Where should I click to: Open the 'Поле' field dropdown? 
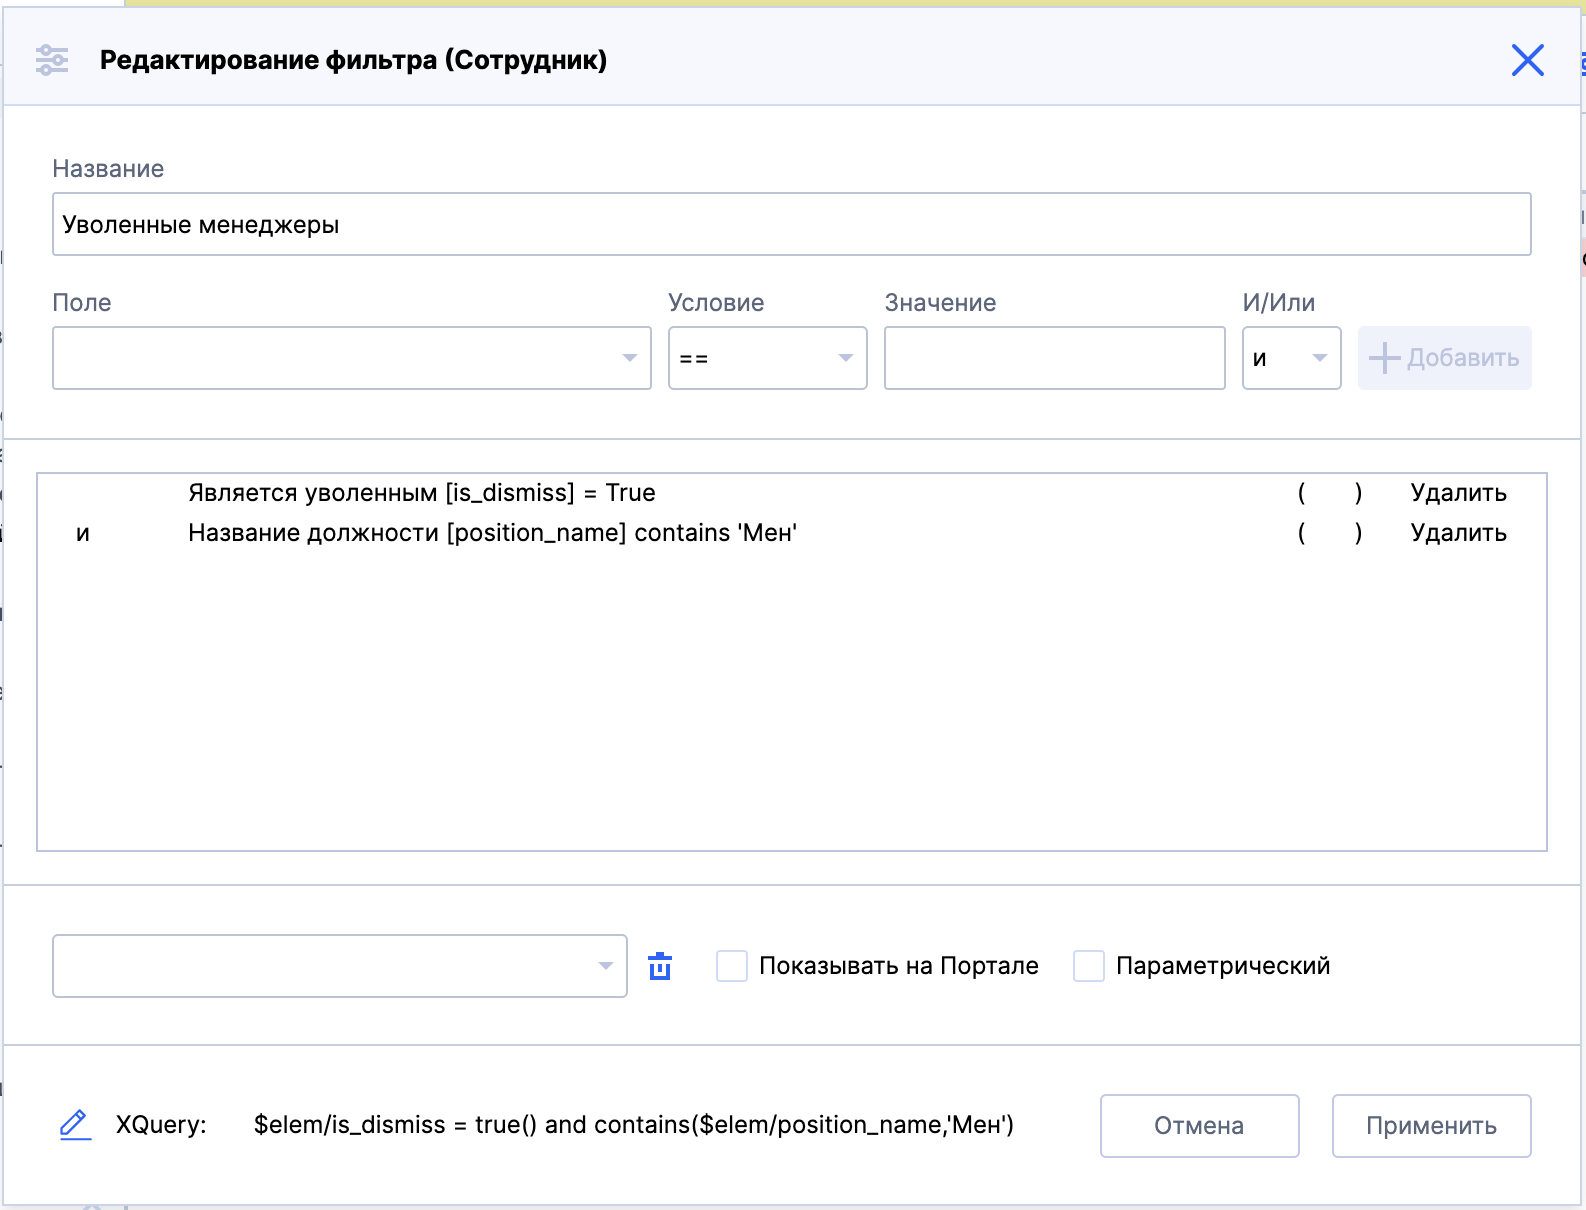pyautogui.click(x=351, y=358)
